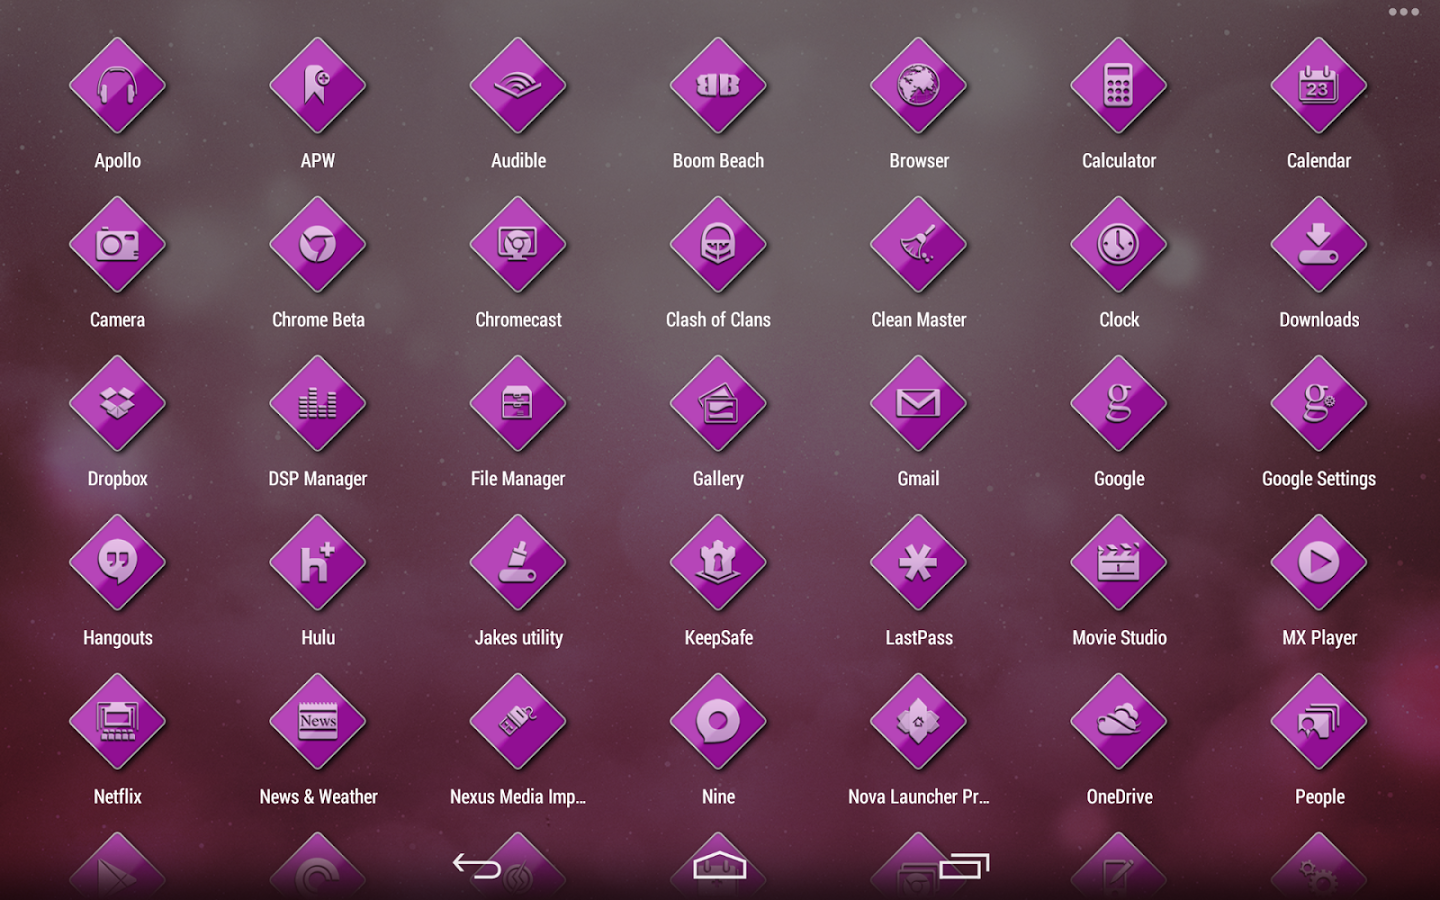
Task: Click the "Boom Beach" label text
Action: [x=718, y=161]
